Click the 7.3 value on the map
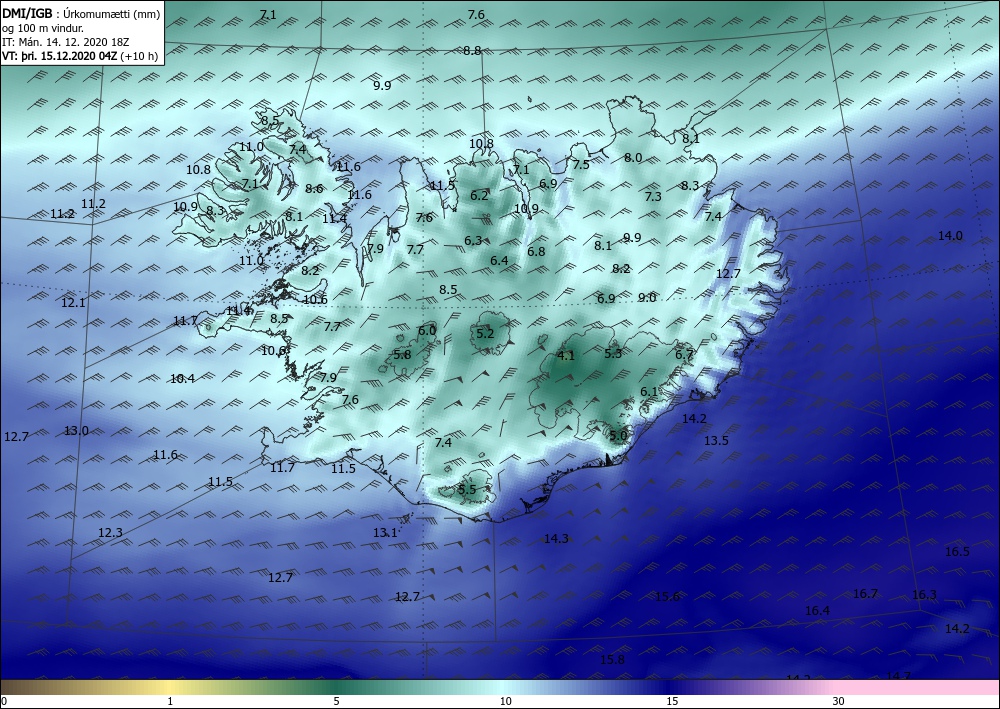This screenshot has width=1000, height=709. pyautogui.click(x=653, y=196)
